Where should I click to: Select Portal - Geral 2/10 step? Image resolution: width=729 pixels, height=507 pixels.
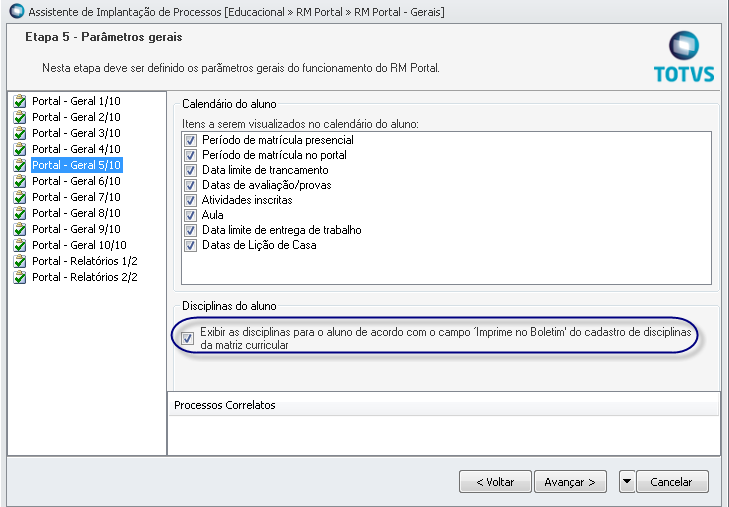[76, 117]
